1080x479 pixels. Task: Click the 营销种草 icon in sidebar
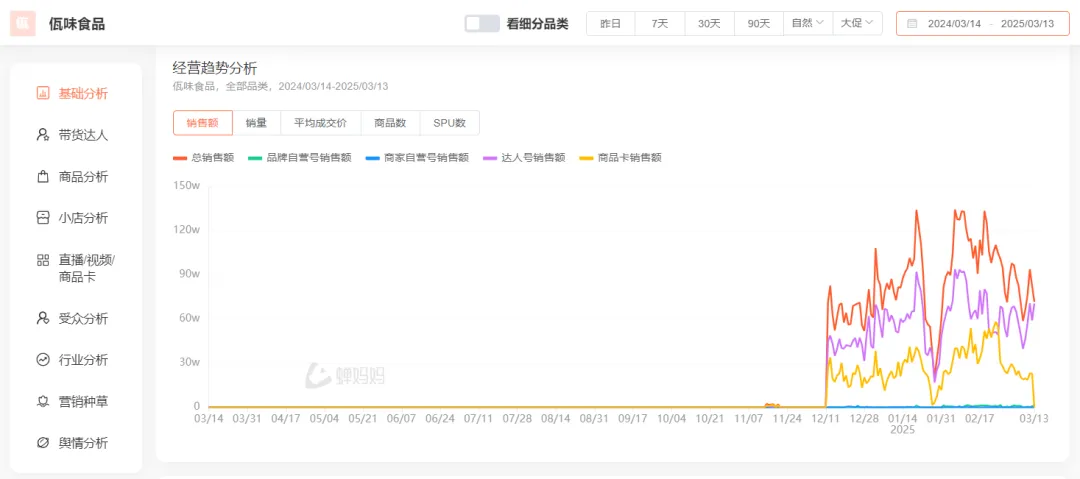tap(43, 401)
